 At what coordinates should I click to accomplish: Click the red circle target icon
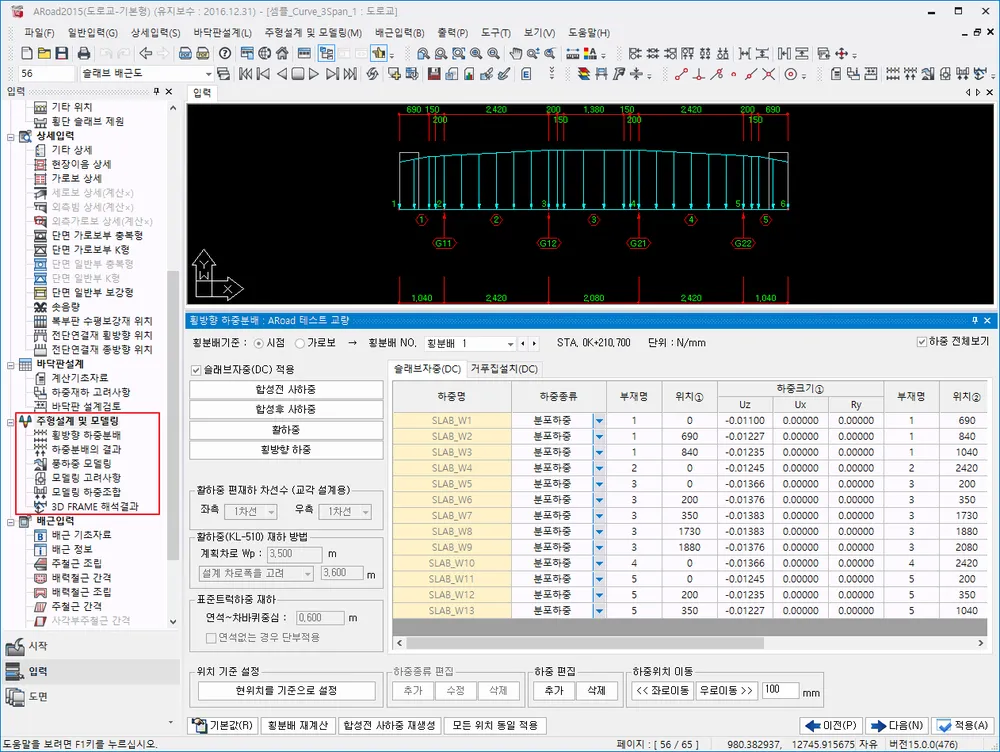point(791,74)
